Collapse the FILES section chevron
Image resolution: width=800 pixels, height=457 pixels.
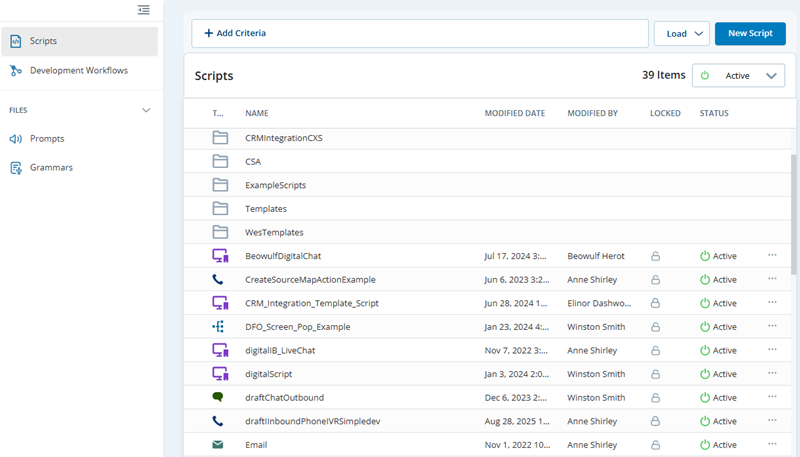(146, 110)
